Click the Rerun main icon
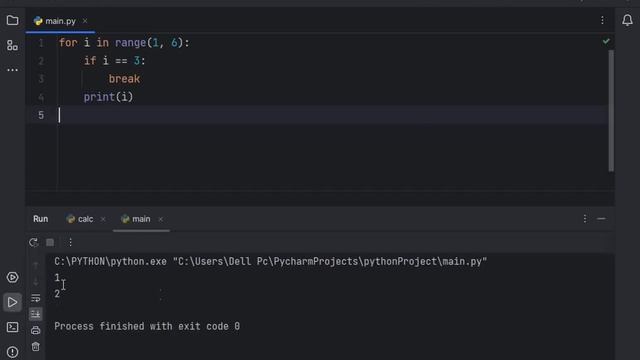The width and height of the screenshot is (640, 360). (x=33, y=242)
